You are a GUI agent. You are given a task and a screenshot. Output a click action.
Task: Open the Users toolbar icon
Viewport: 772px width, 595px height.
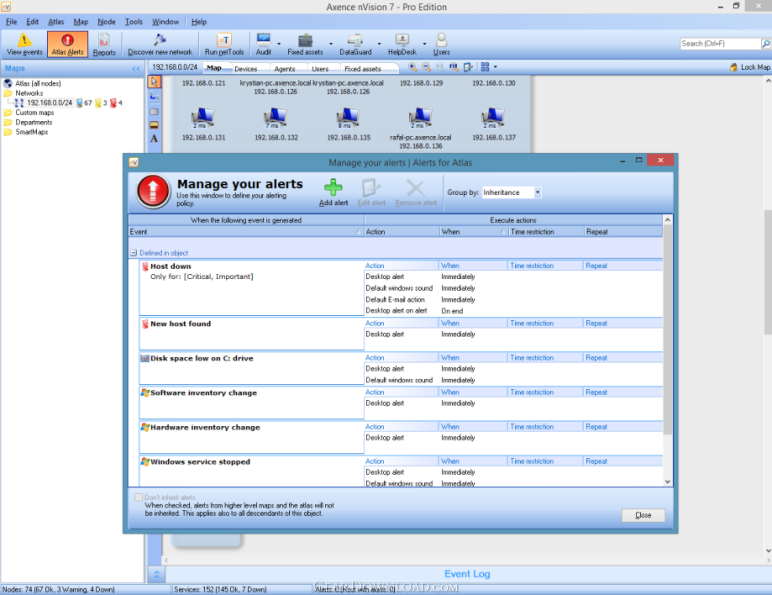click(x=441, y=44)
